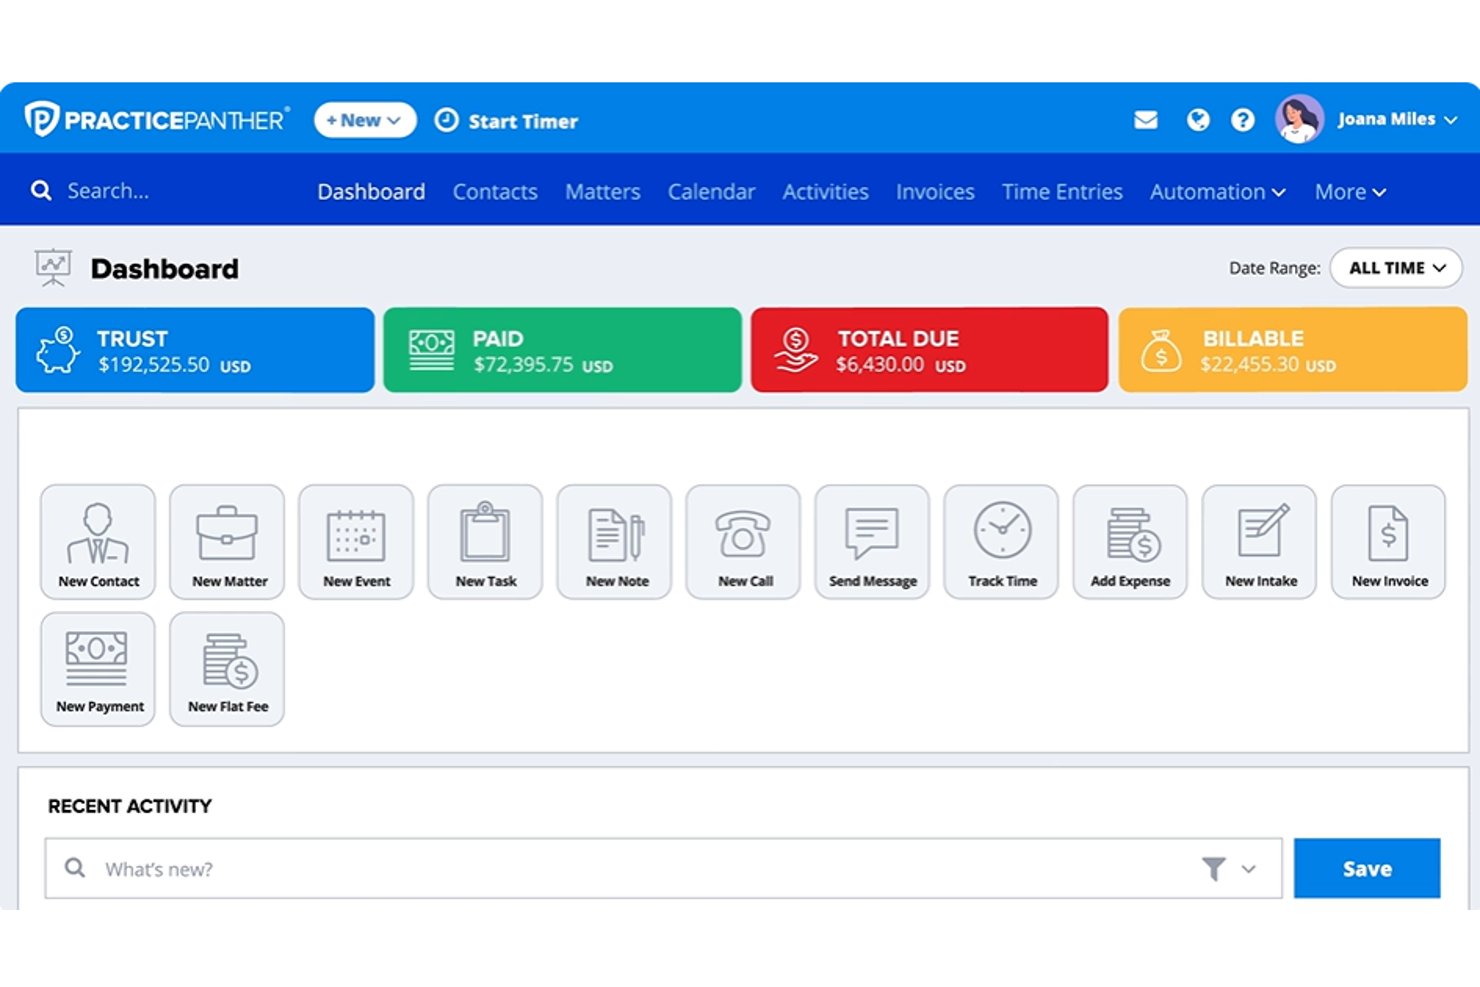Expand the + New dropdown button
The image size is (1480, 987).
(x=365, y=120)
